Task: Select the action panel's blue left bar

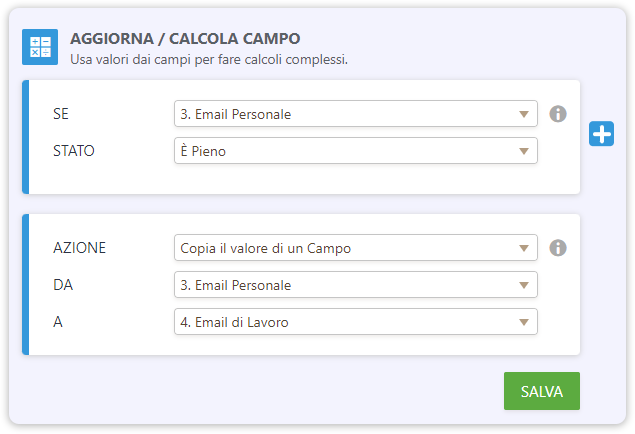Action: (26, 284)
